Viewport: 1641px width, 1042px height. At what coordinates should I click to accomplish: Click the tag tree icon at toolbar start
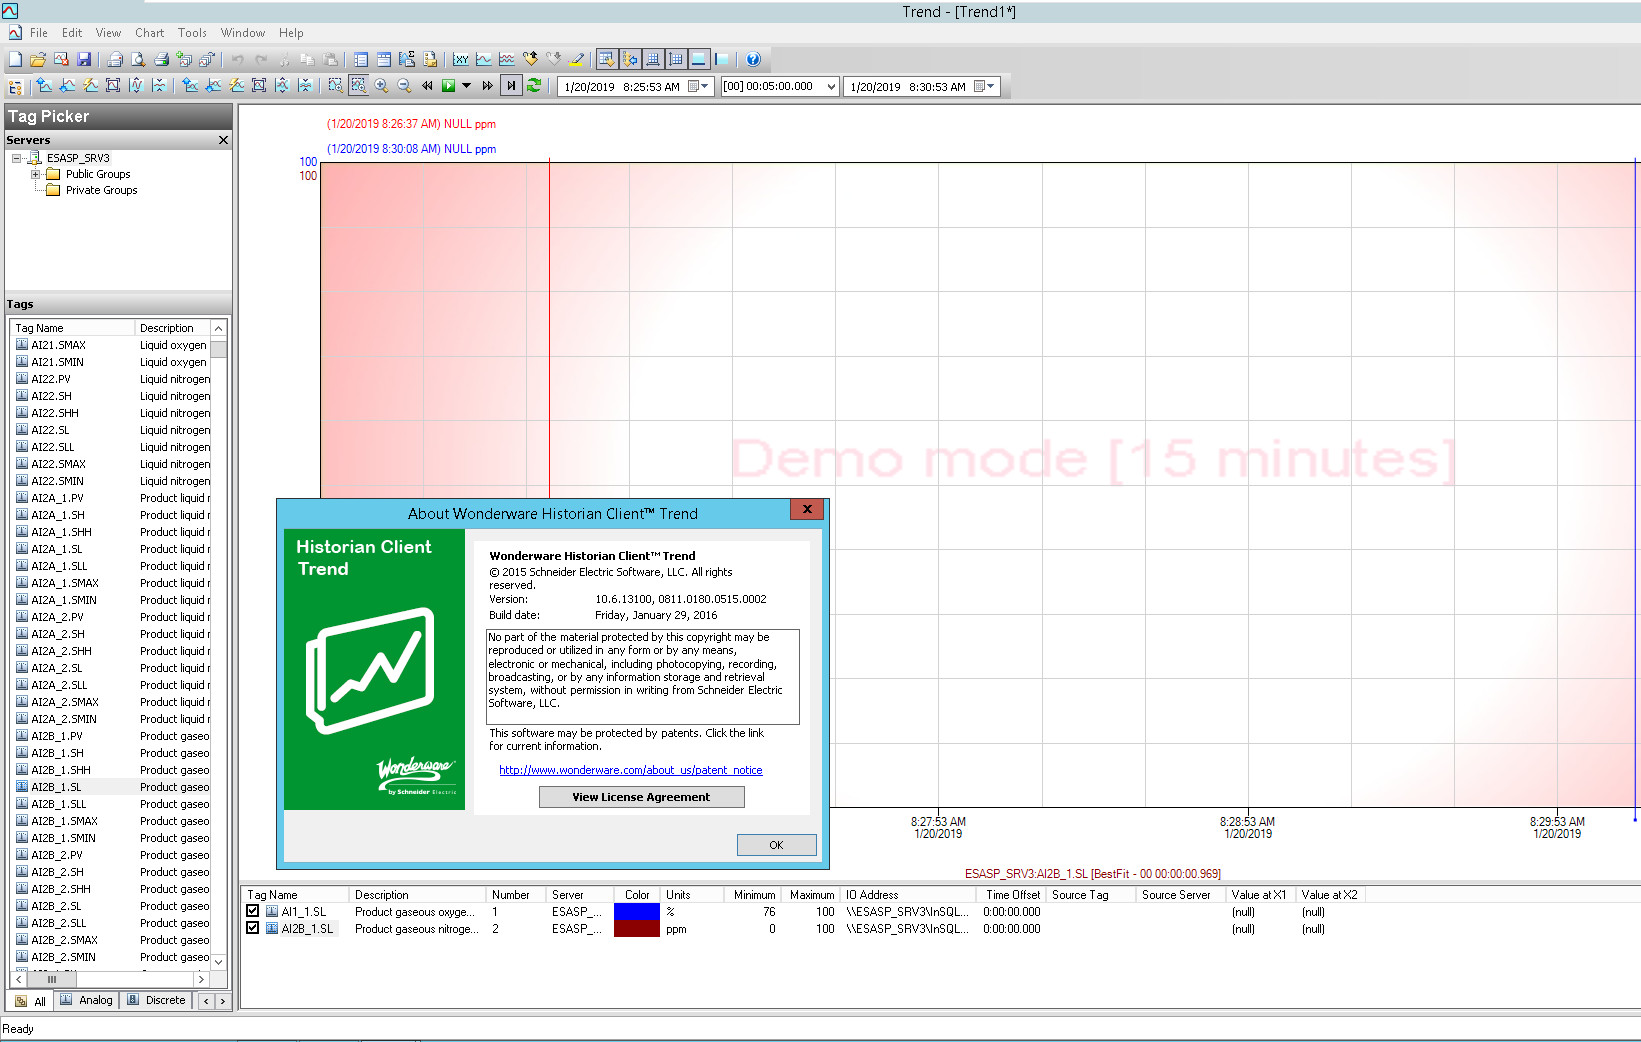(x=15, y=87)
